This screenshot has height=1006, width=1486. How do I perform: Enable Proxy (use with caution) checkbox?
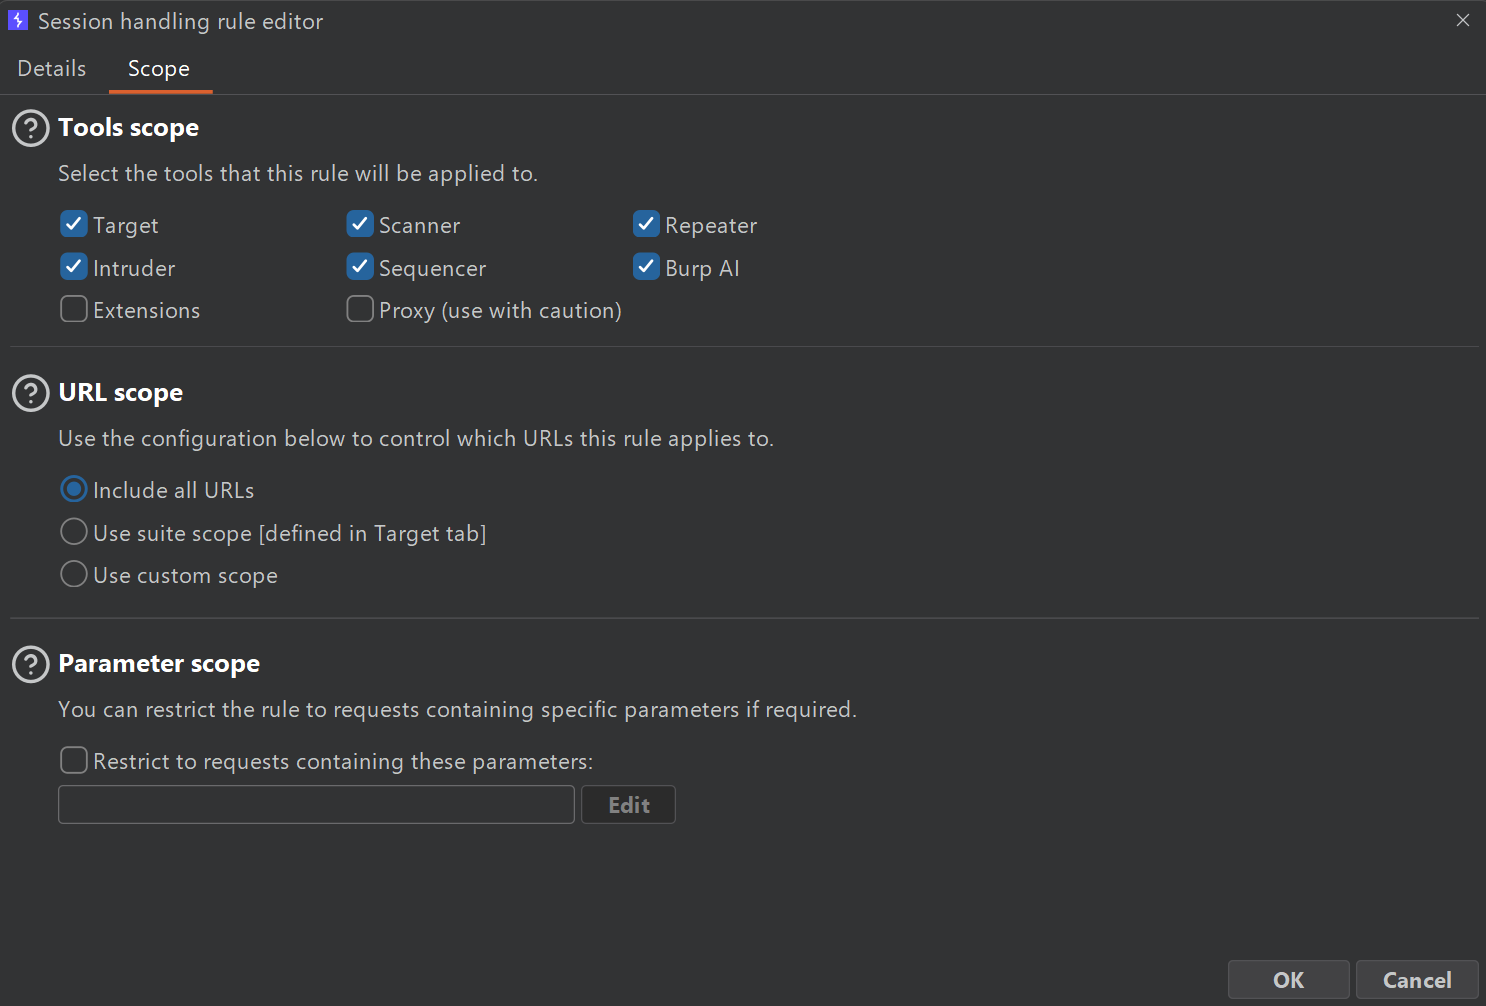coord(360,309)
